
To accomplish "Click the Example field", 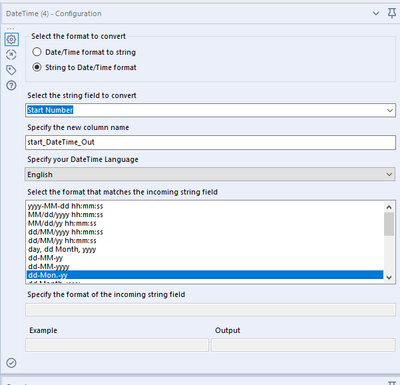I will (117, 345).
